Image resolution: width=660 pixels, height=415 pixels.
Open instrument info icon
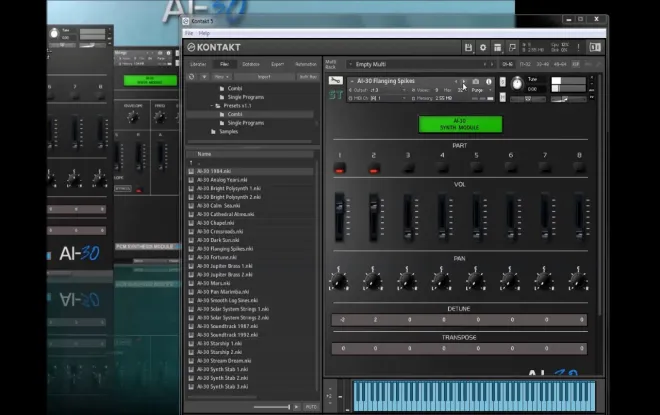[488, 81]
